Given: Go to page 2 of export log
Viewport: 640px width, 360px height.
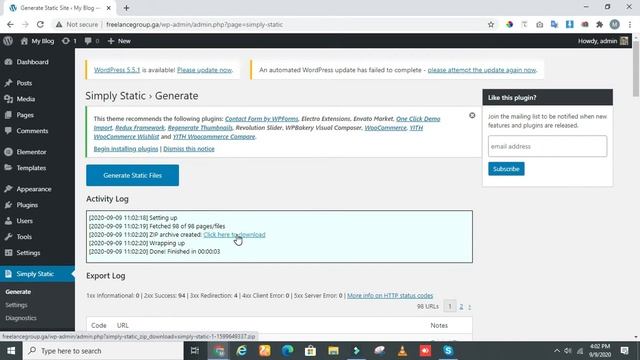Looking at the screenshot, I should (461, 306).
